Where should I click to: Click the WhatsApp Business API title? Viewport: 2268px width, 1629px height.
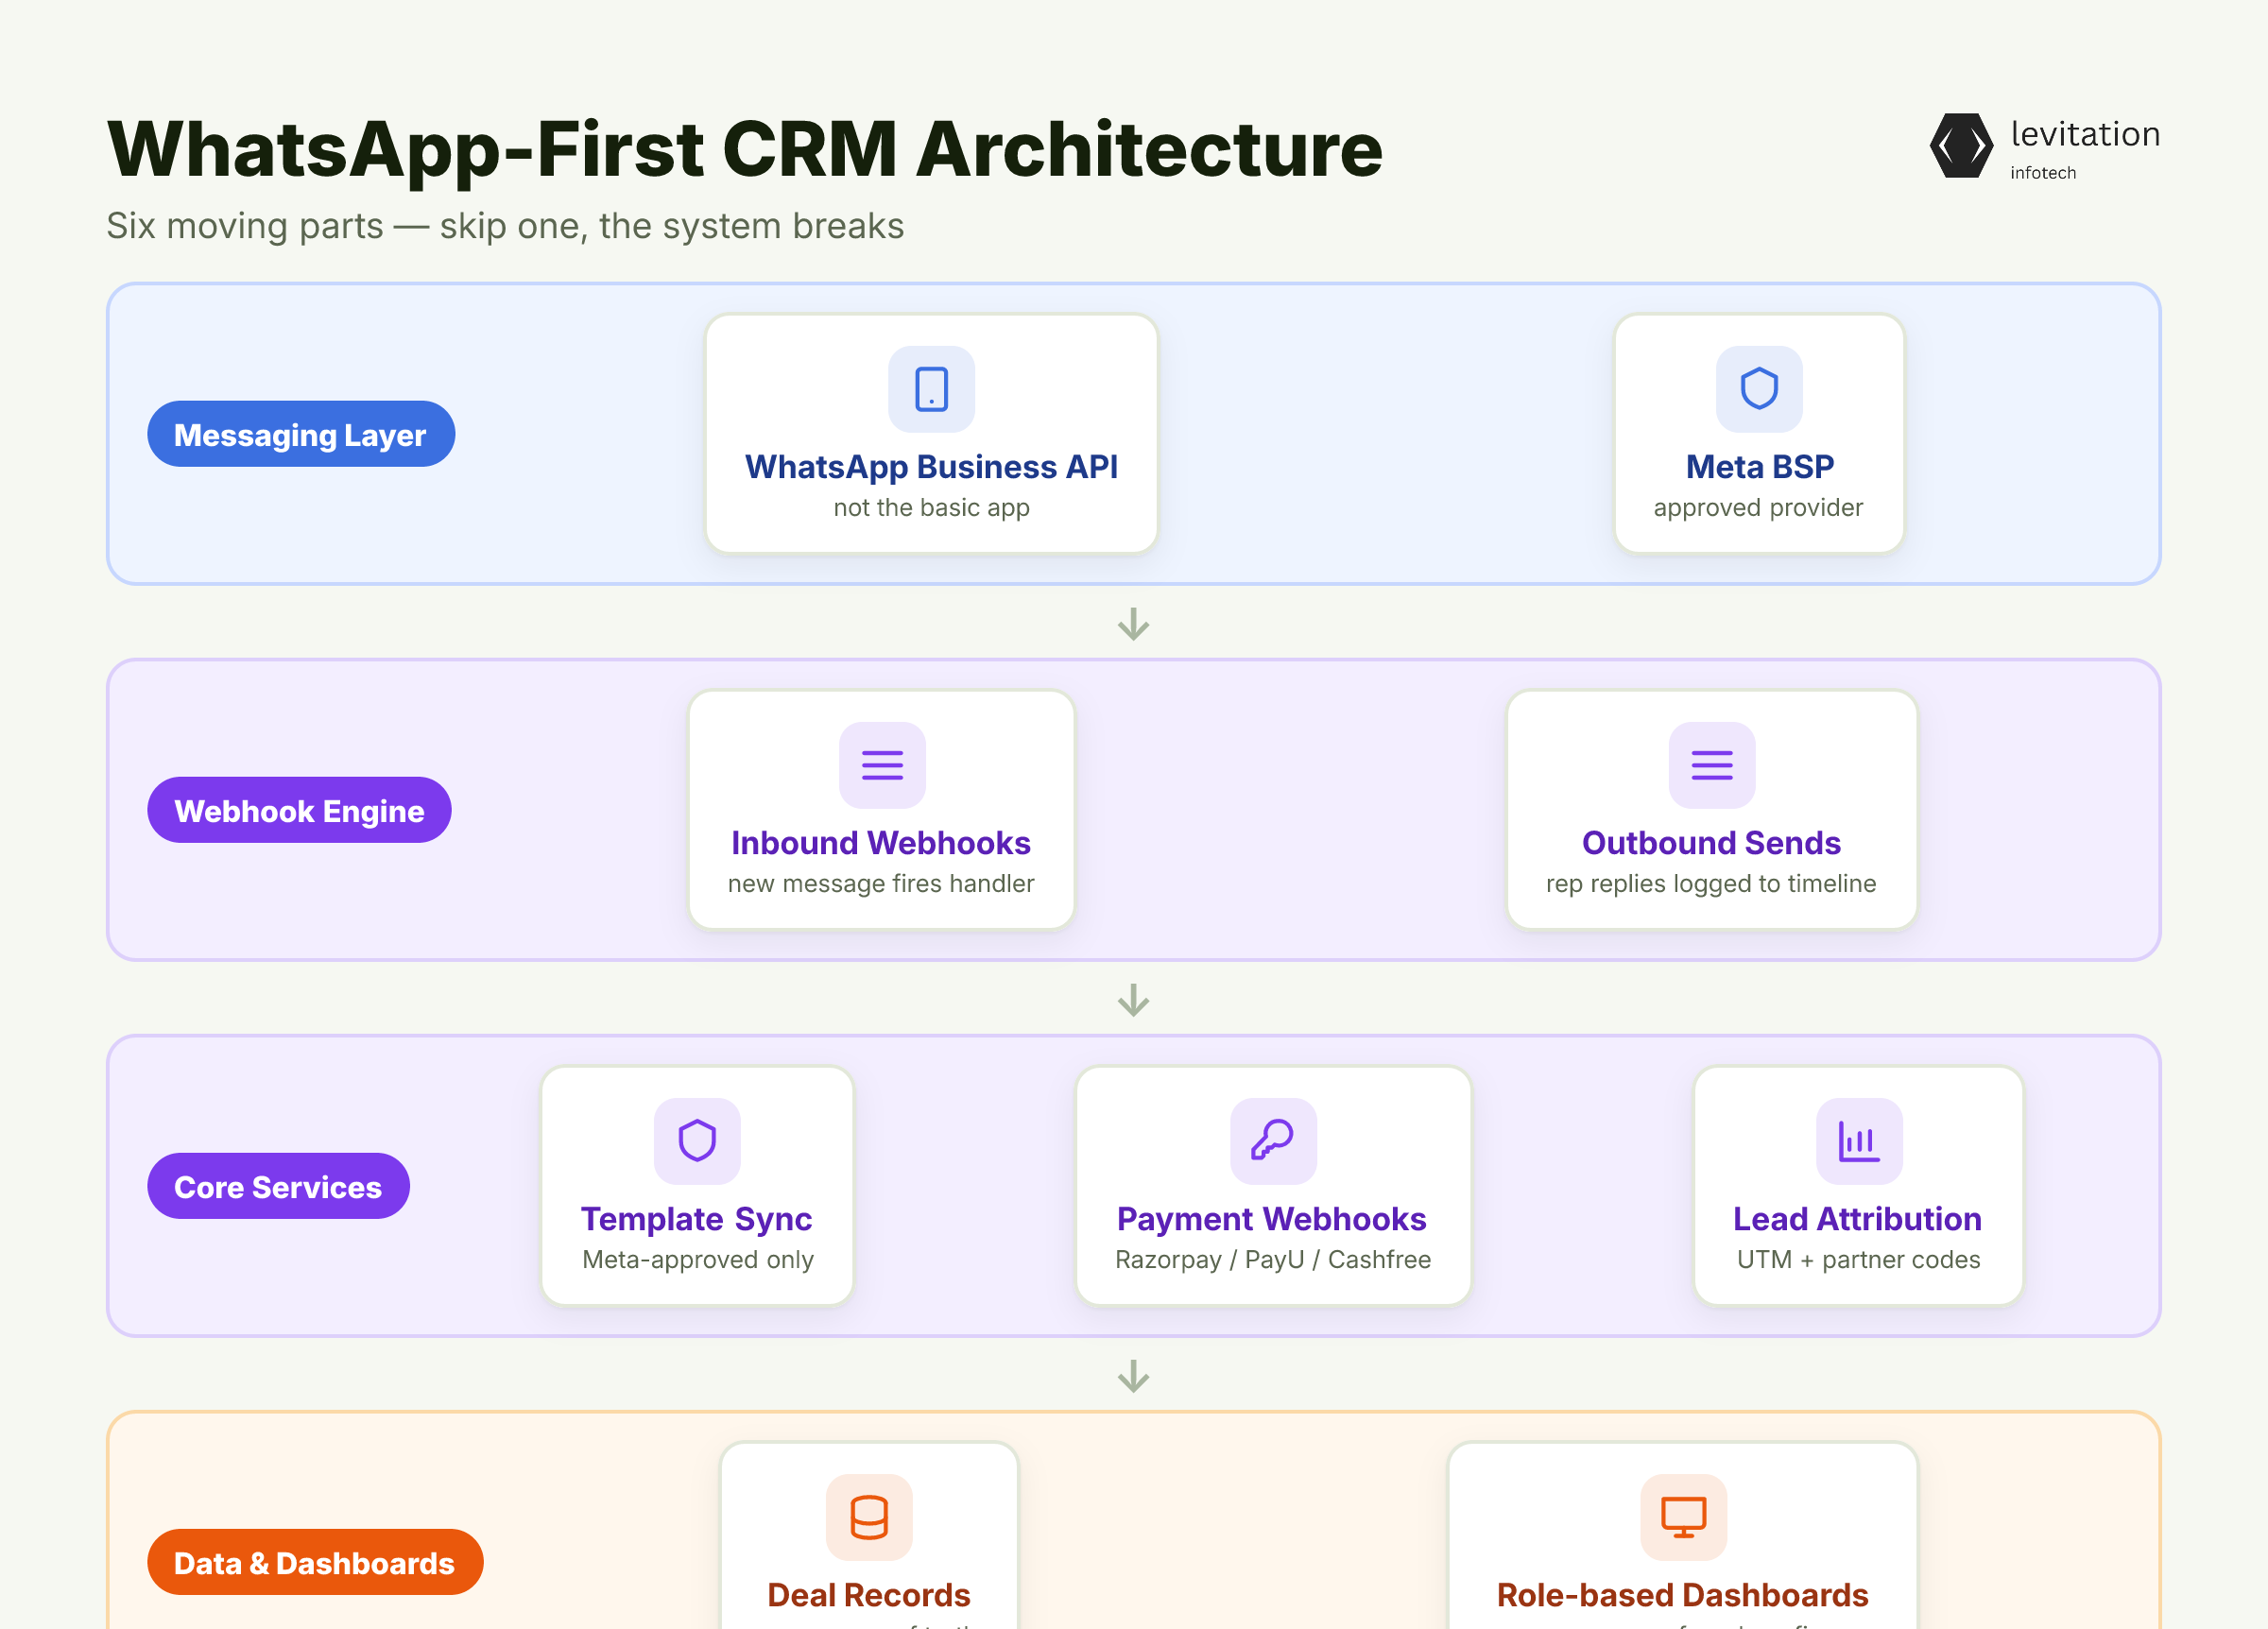pyautogui.click(x=931, y=467)
